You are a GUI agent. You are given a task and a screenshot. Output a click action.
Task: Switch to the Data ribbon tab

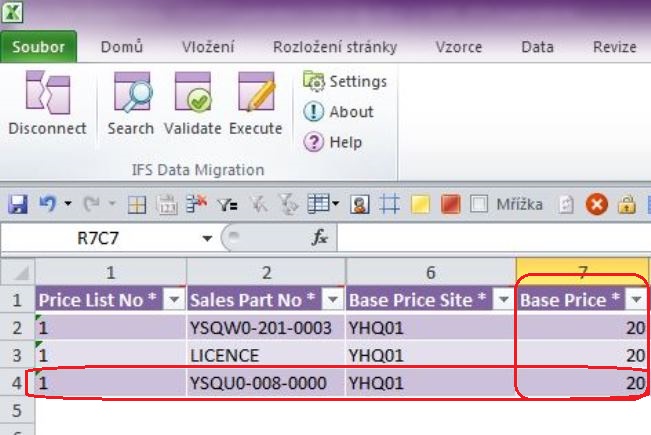(537, 47)
